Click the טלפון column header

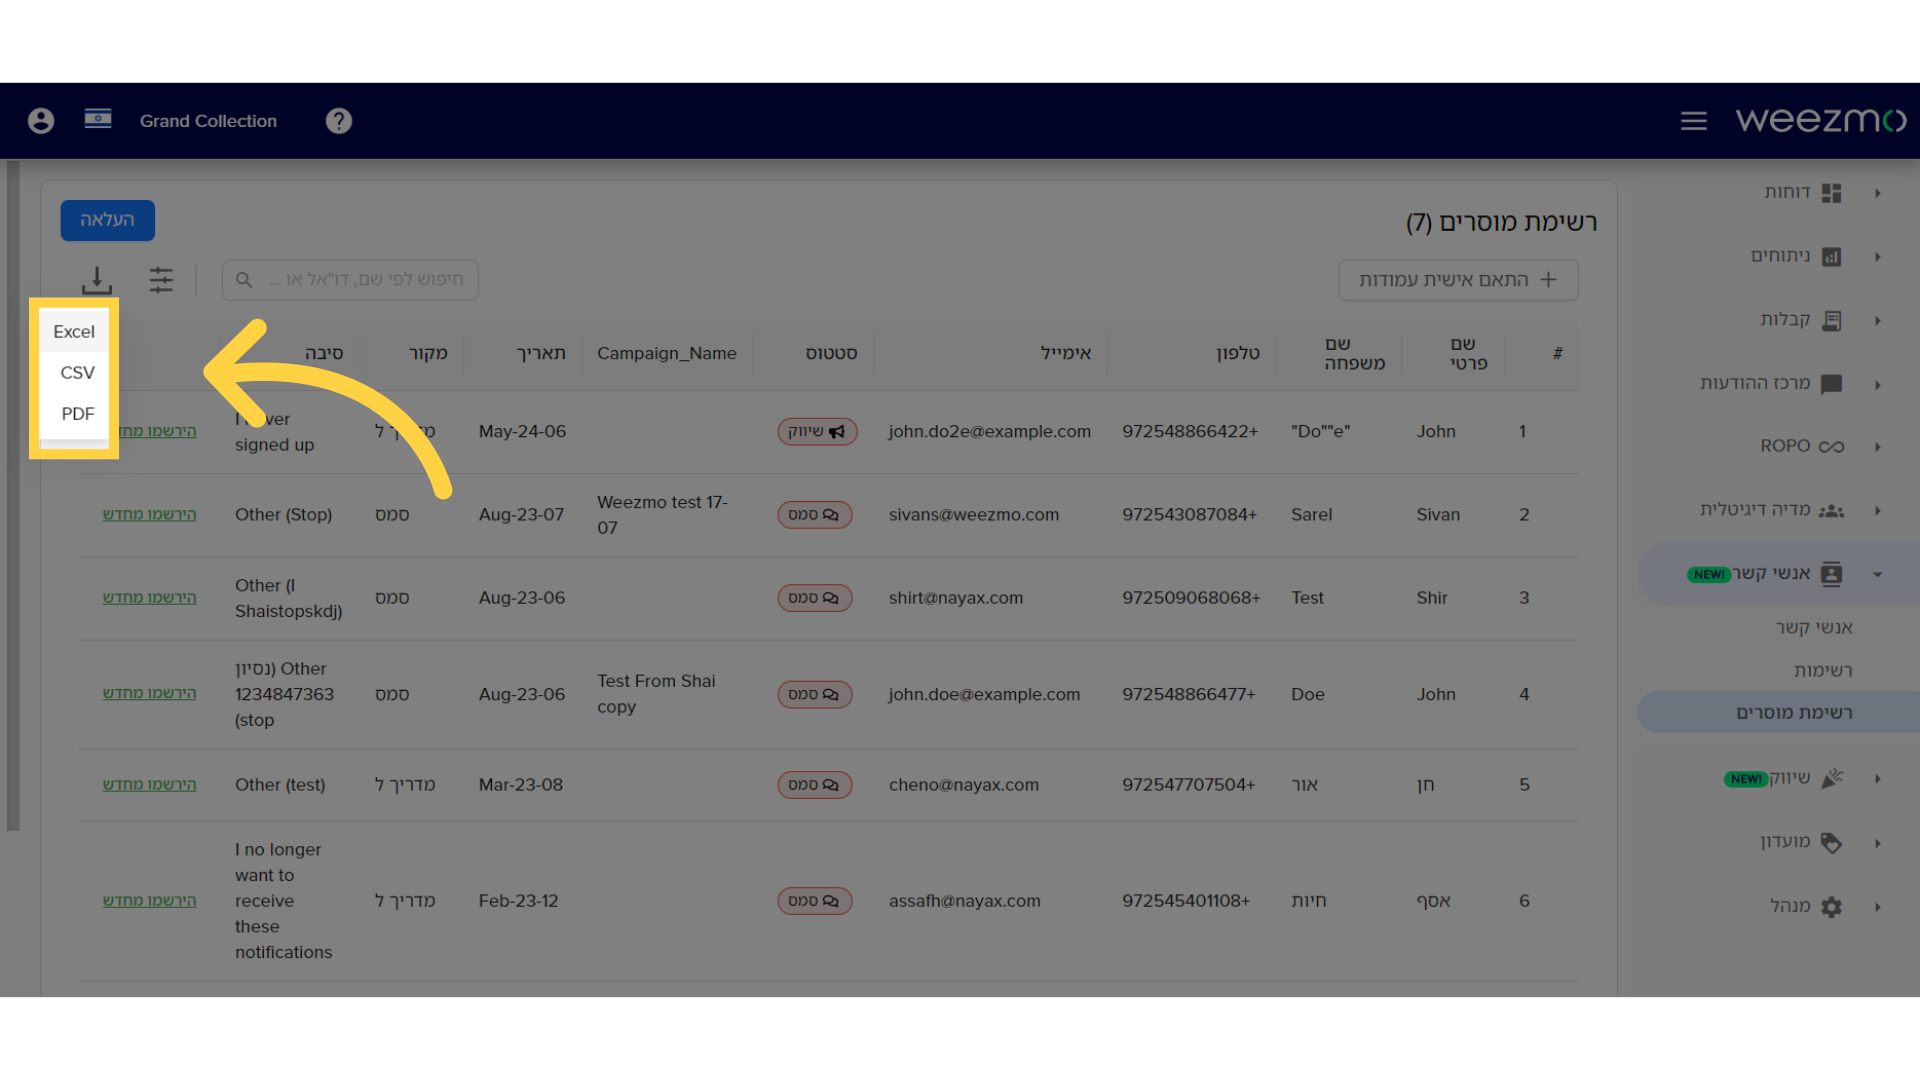pyautogui.click(x=1238, y=354)
